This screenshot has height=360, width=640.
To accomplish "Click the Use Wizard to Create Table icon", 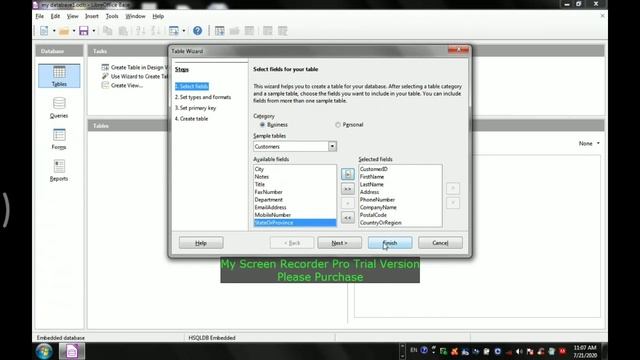I will (x=105, y=76).
